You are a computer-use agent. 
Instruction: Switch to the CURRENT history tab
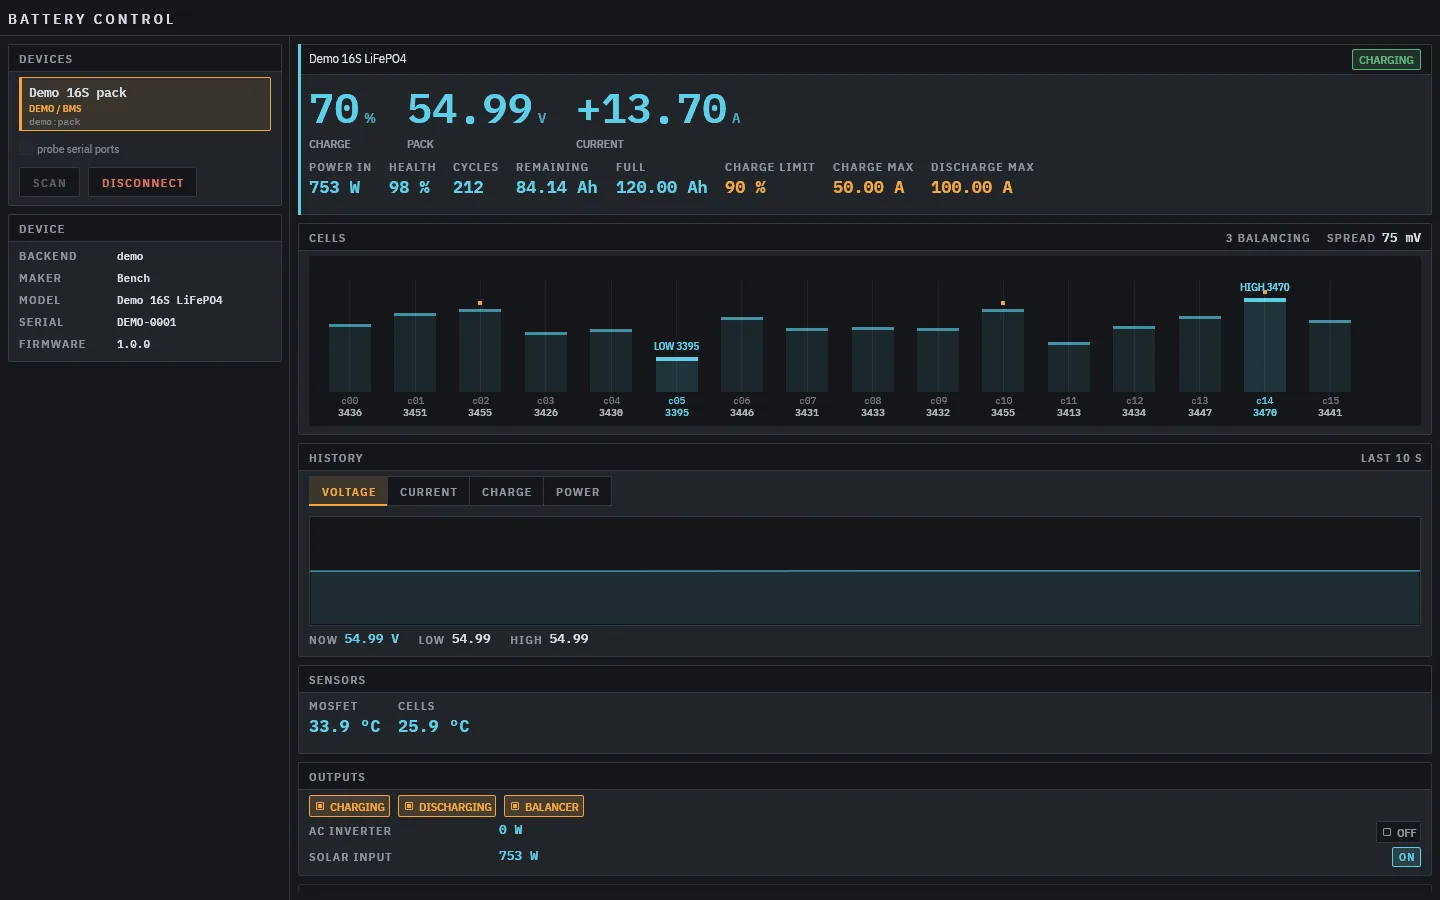click(428, 492)
